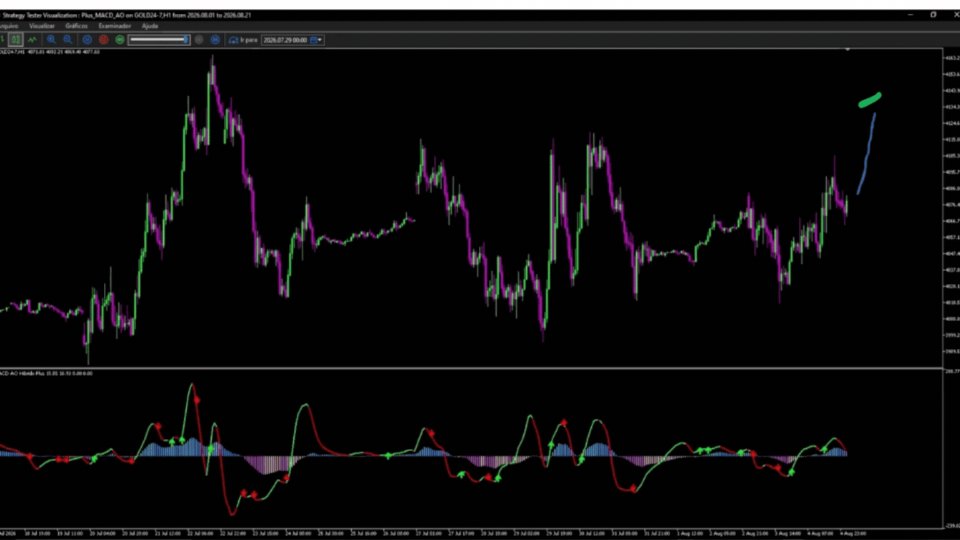
Task: Click the gray pause/play button after slider
Action: [x=199, y=40]
